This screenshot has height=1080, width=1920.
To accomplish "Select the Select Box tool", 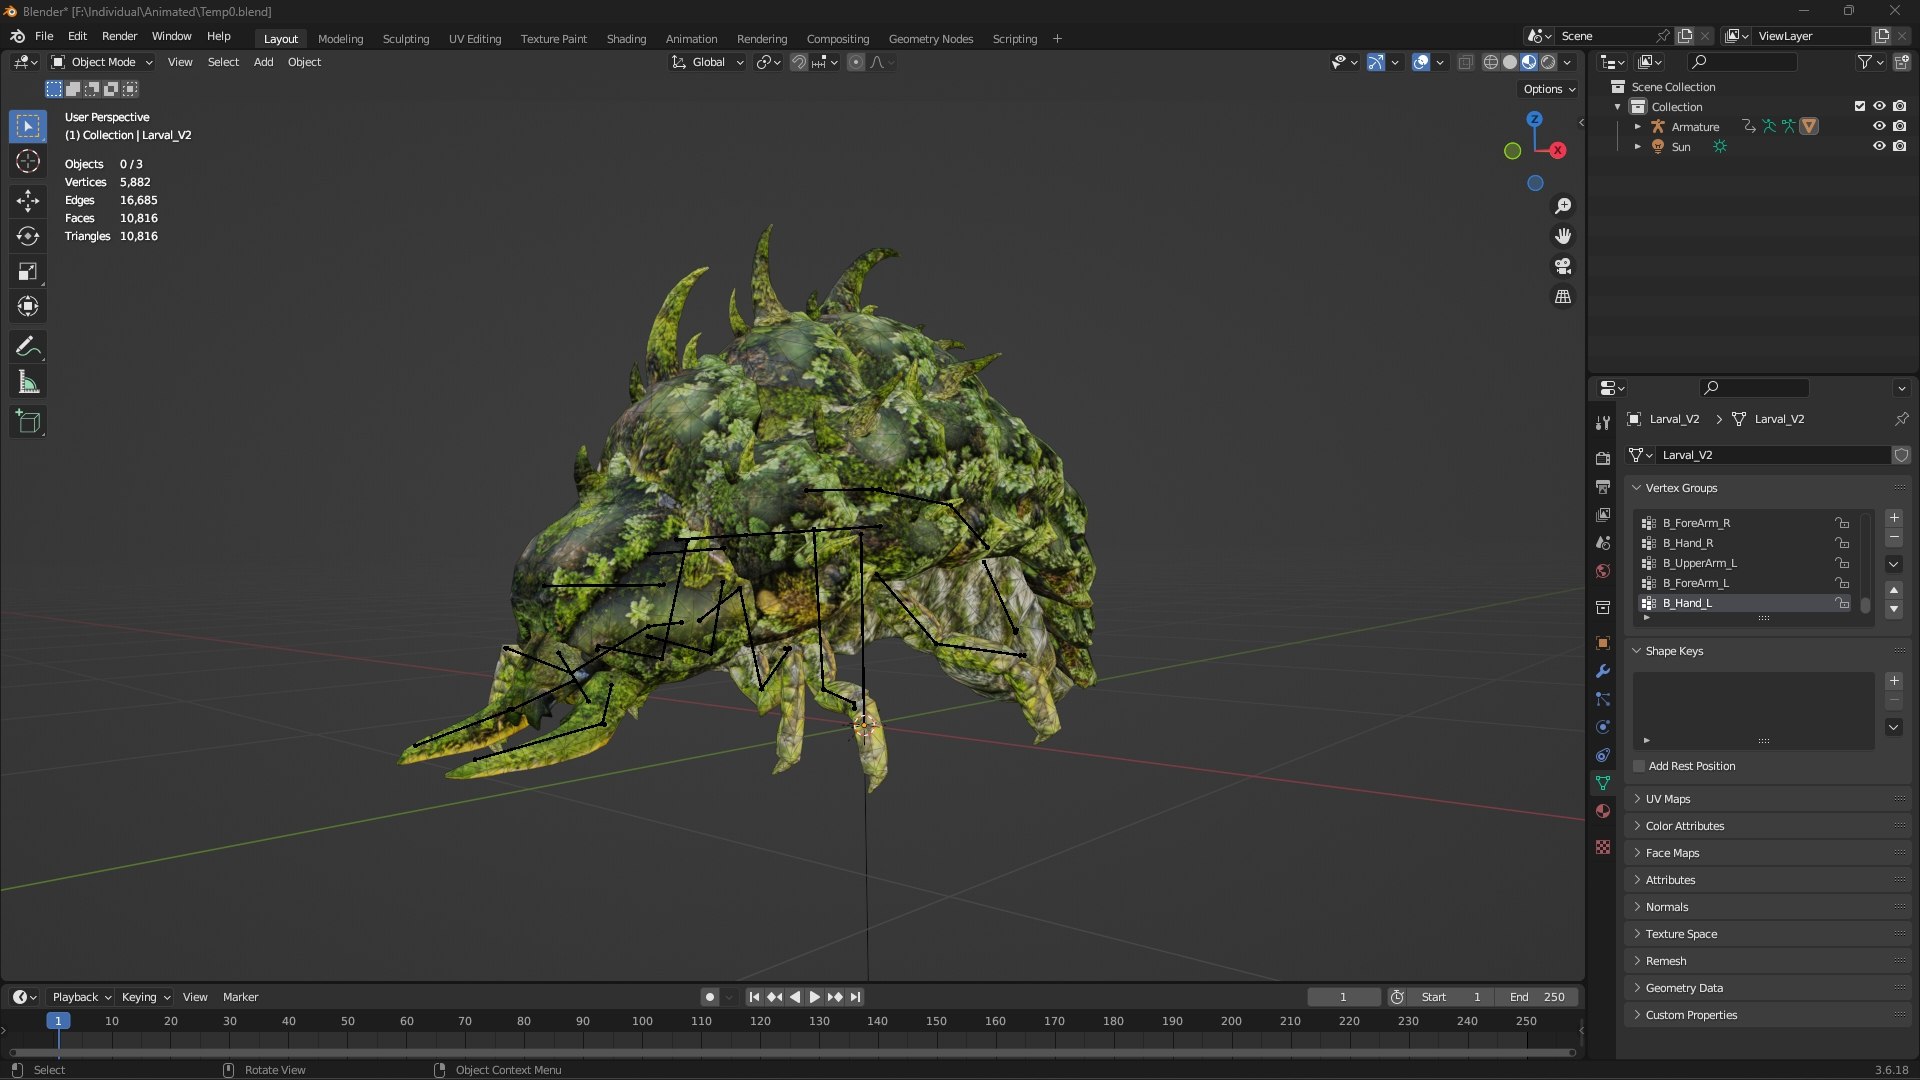I will click(28, 126).
